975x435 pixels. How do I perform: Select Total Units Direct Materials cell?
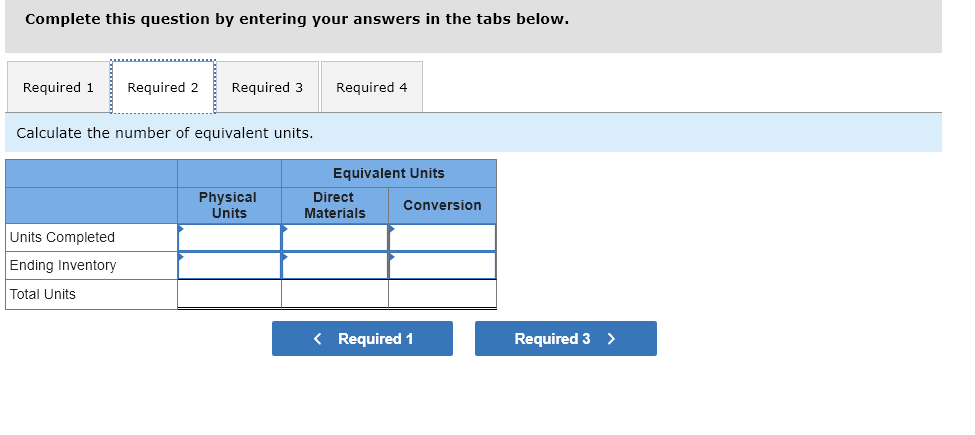[x=335, y=294]
